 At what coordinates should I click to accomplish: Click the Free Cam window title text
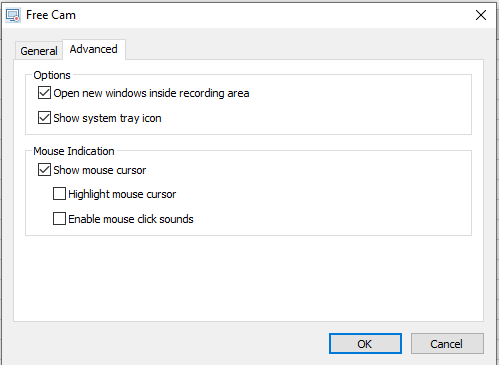(x=51, y=15)
